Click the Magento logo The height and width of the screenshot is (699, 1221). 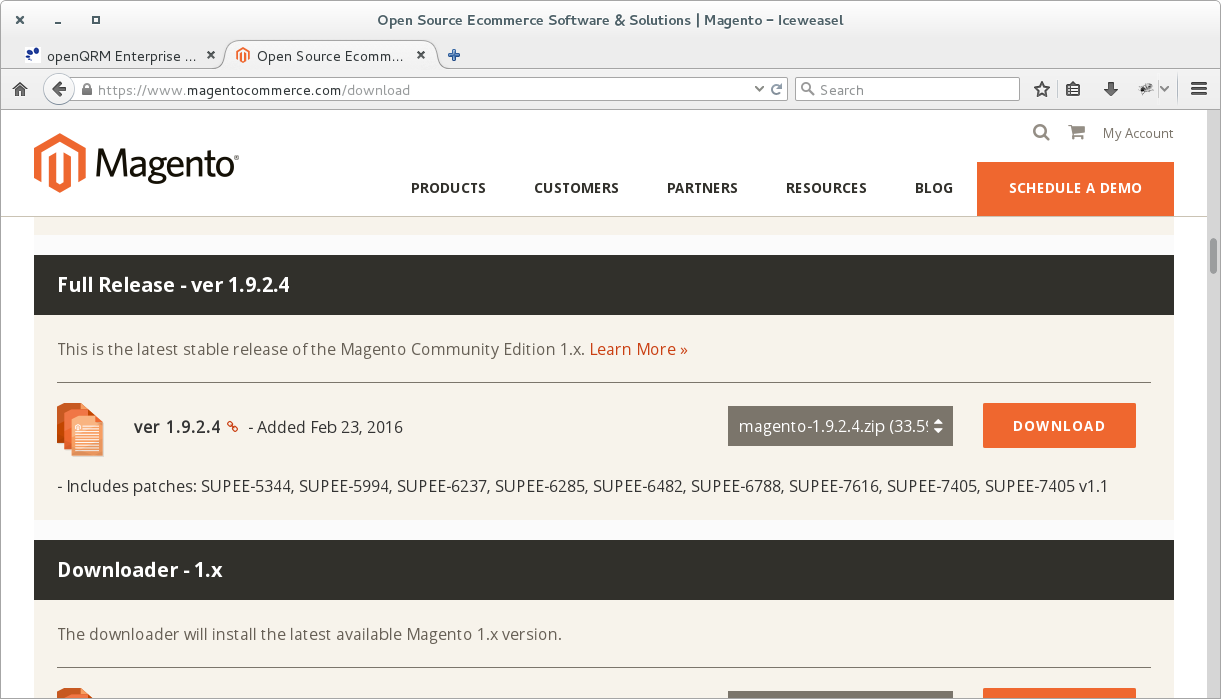[x=136, y=163]
